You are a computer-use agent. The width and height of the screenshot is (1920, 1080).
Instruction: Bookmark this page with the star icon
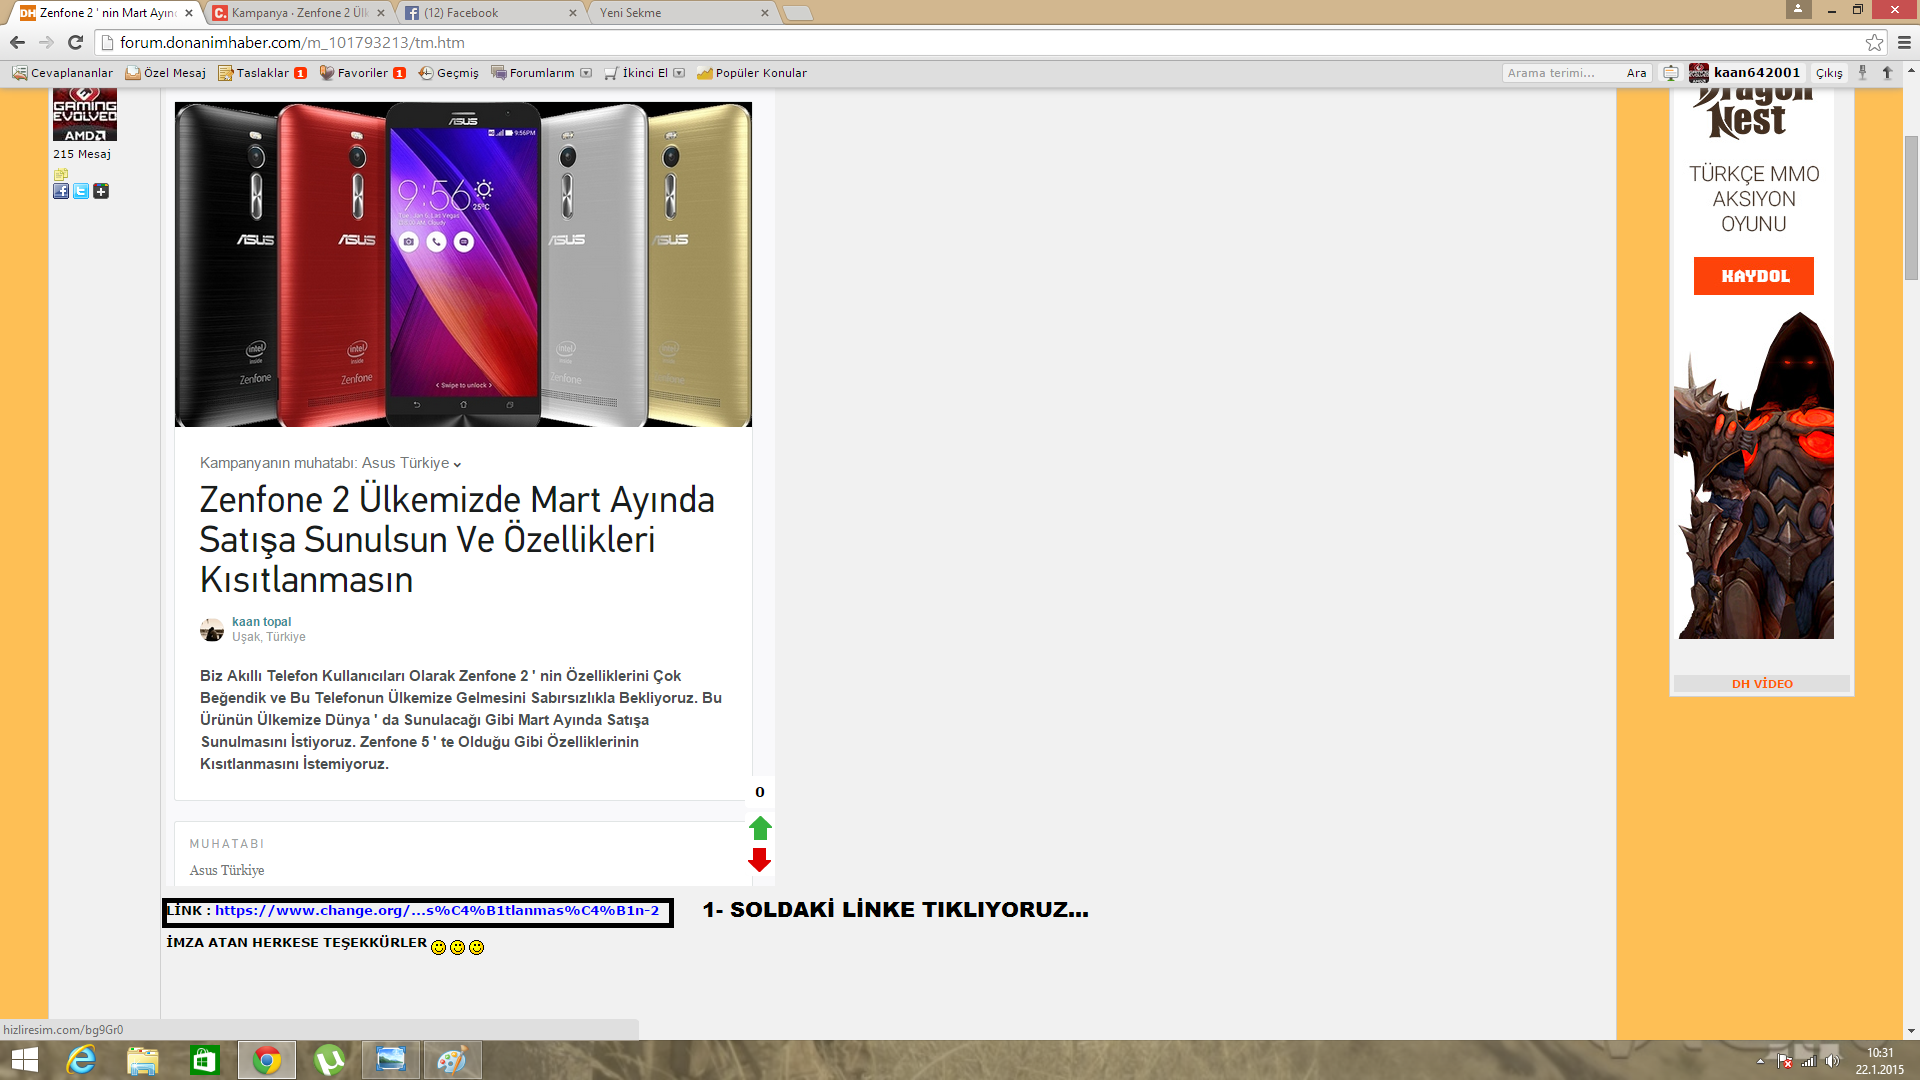click(1874, 42)
